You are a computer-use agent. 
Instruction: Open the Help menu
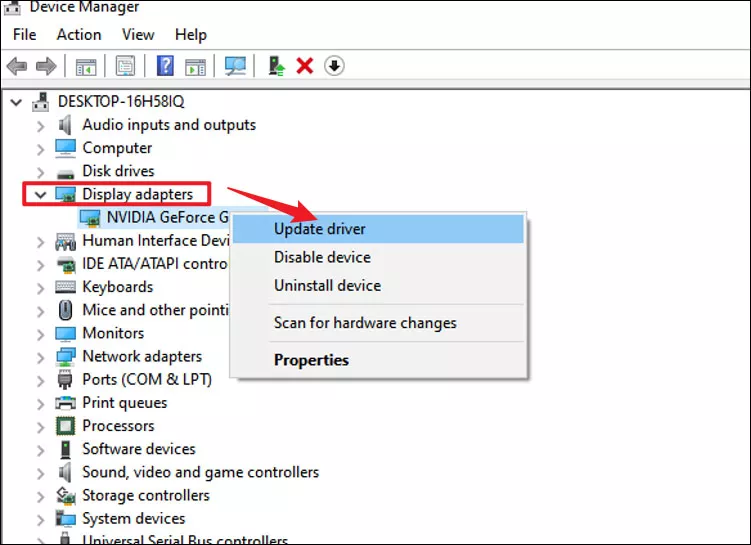[x=191, y=34]
